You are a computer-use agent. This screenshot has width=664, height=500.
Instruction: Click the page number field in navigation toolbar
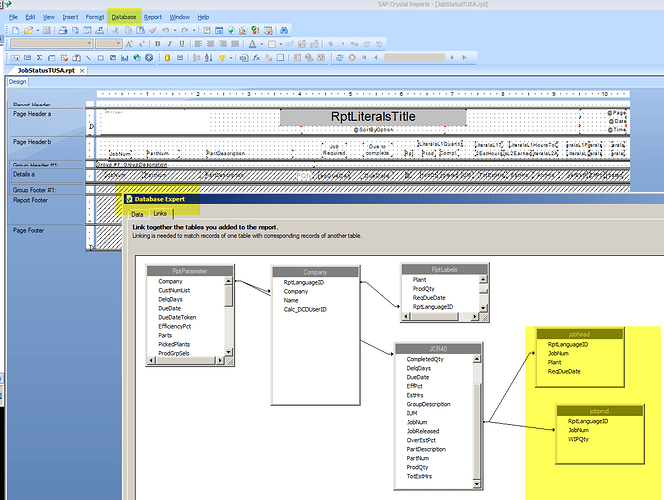pos(415,58)
